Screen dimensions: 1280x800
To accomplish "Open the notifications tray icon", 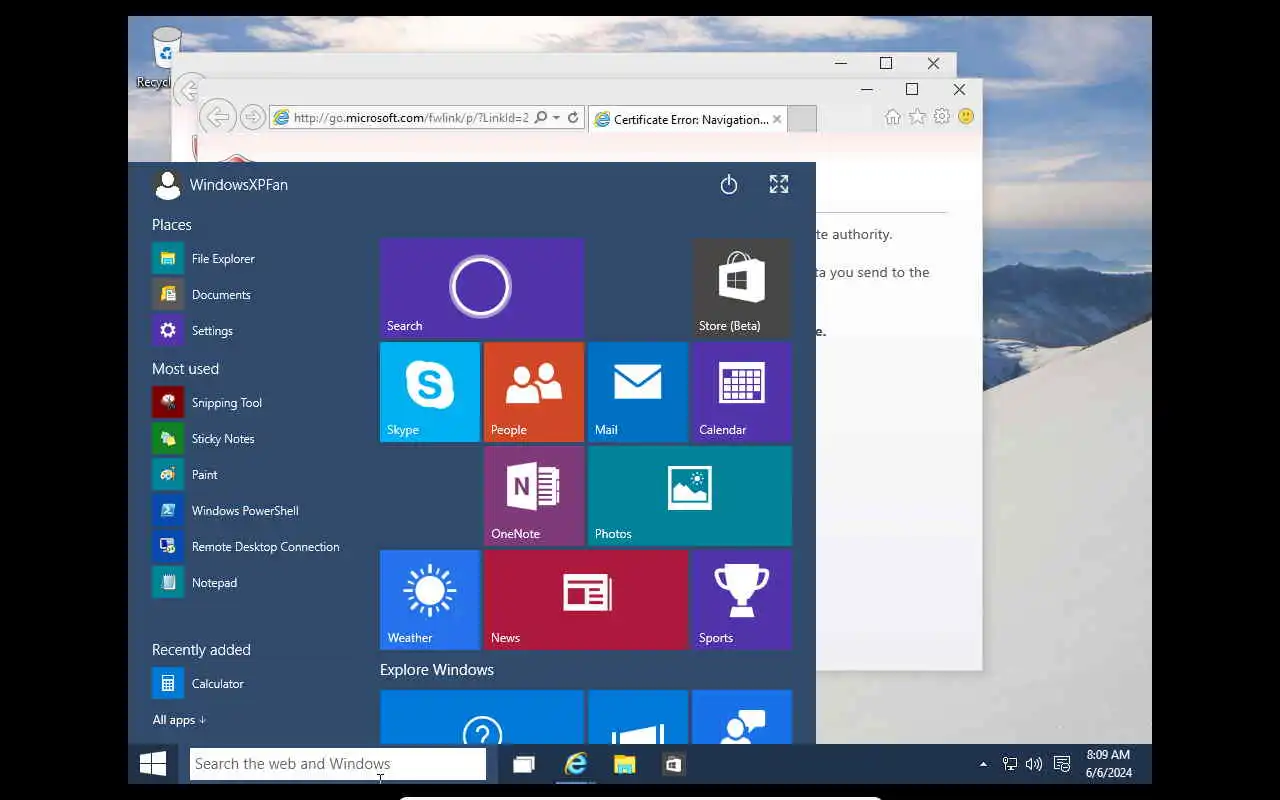I will (1062, 764).
